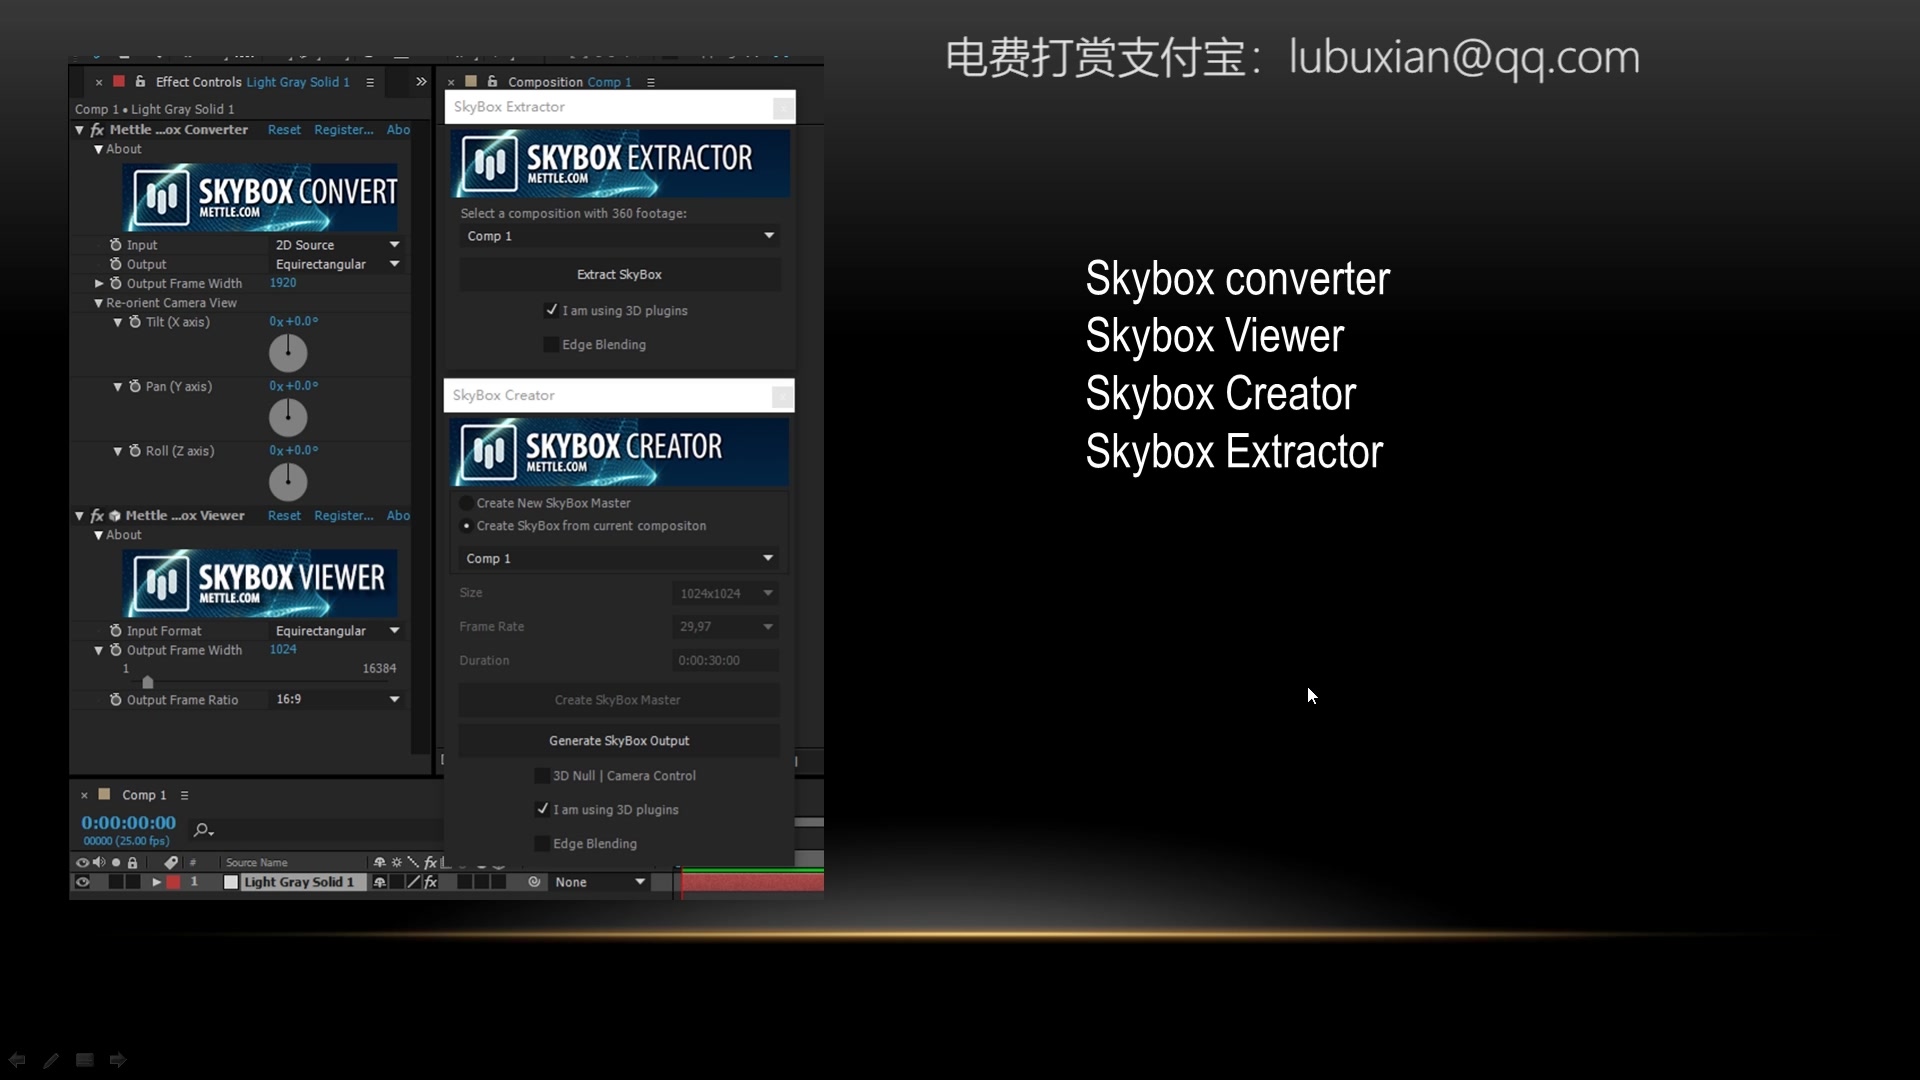
Task: Toggle fx switch on Mettle Viewer effect
Action: (x=97, y=516)
